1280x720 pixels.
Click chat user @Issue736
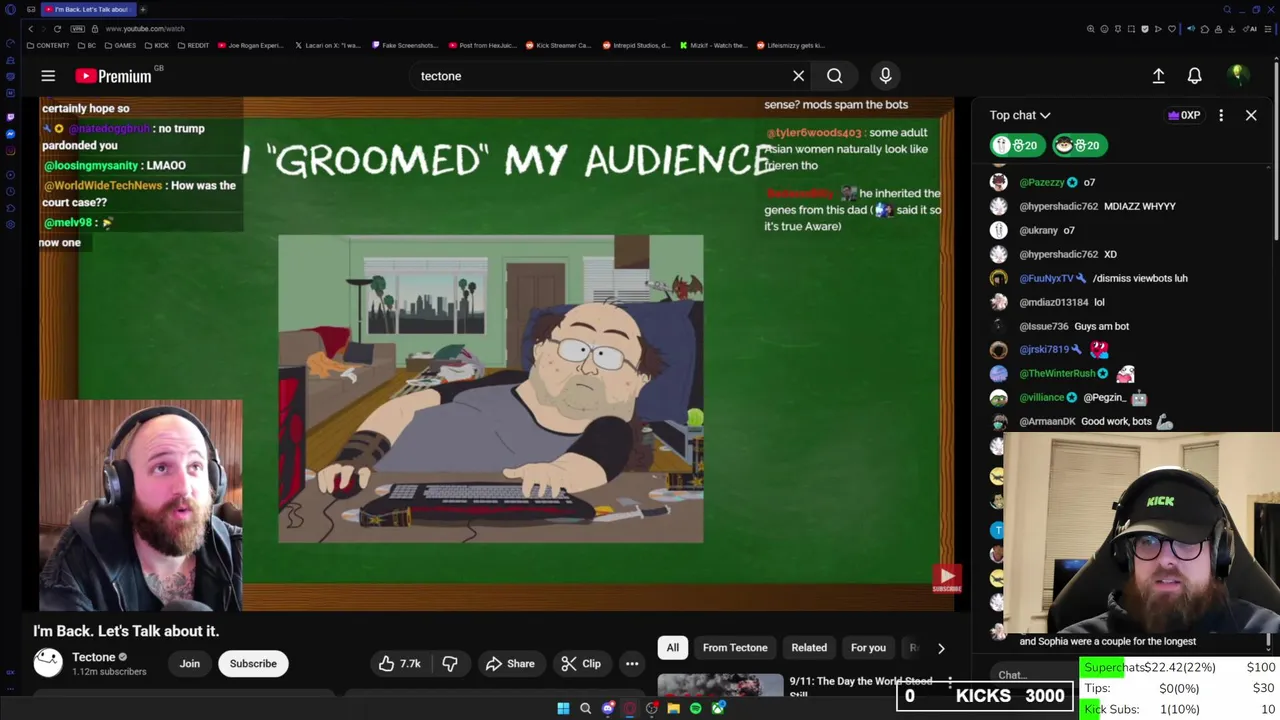1044,326
